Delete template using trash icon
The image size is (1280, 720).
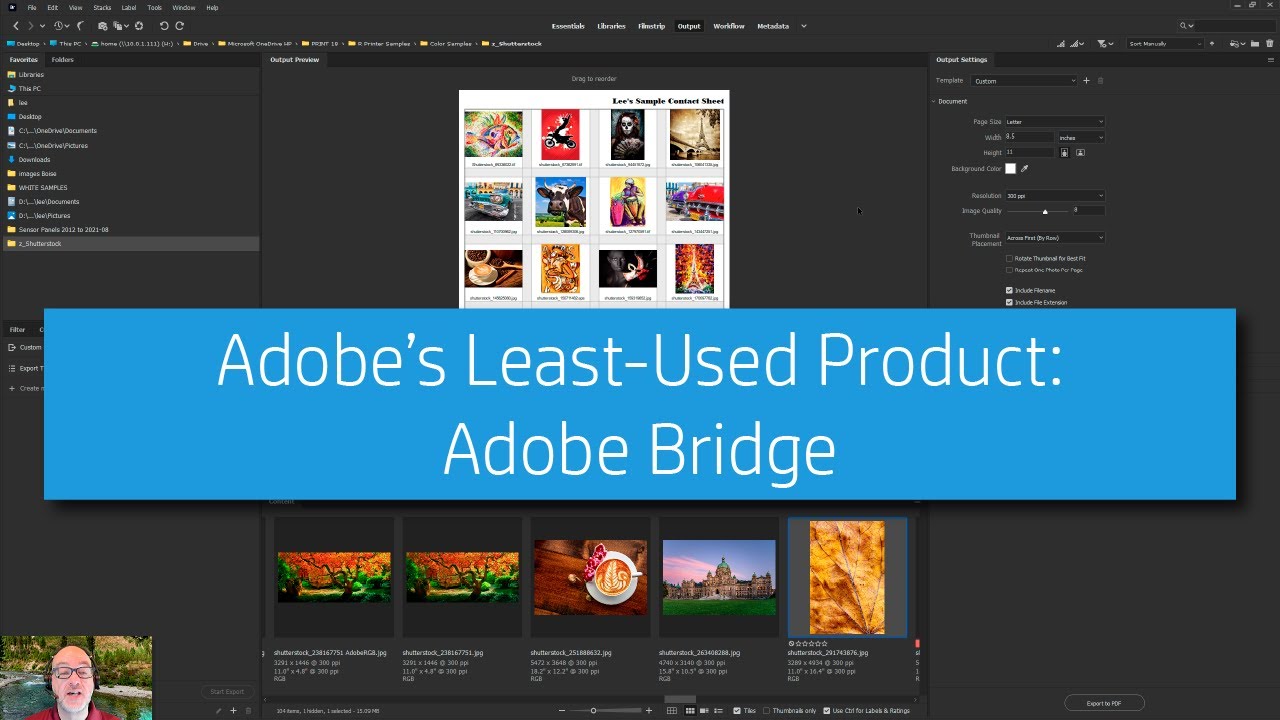[1100, 81]
